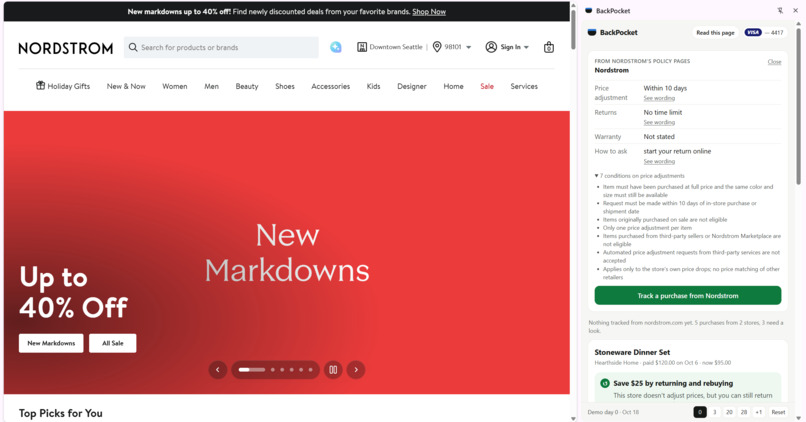
Task: Open the New & Now menu
Action: click(x=126, y=86)
